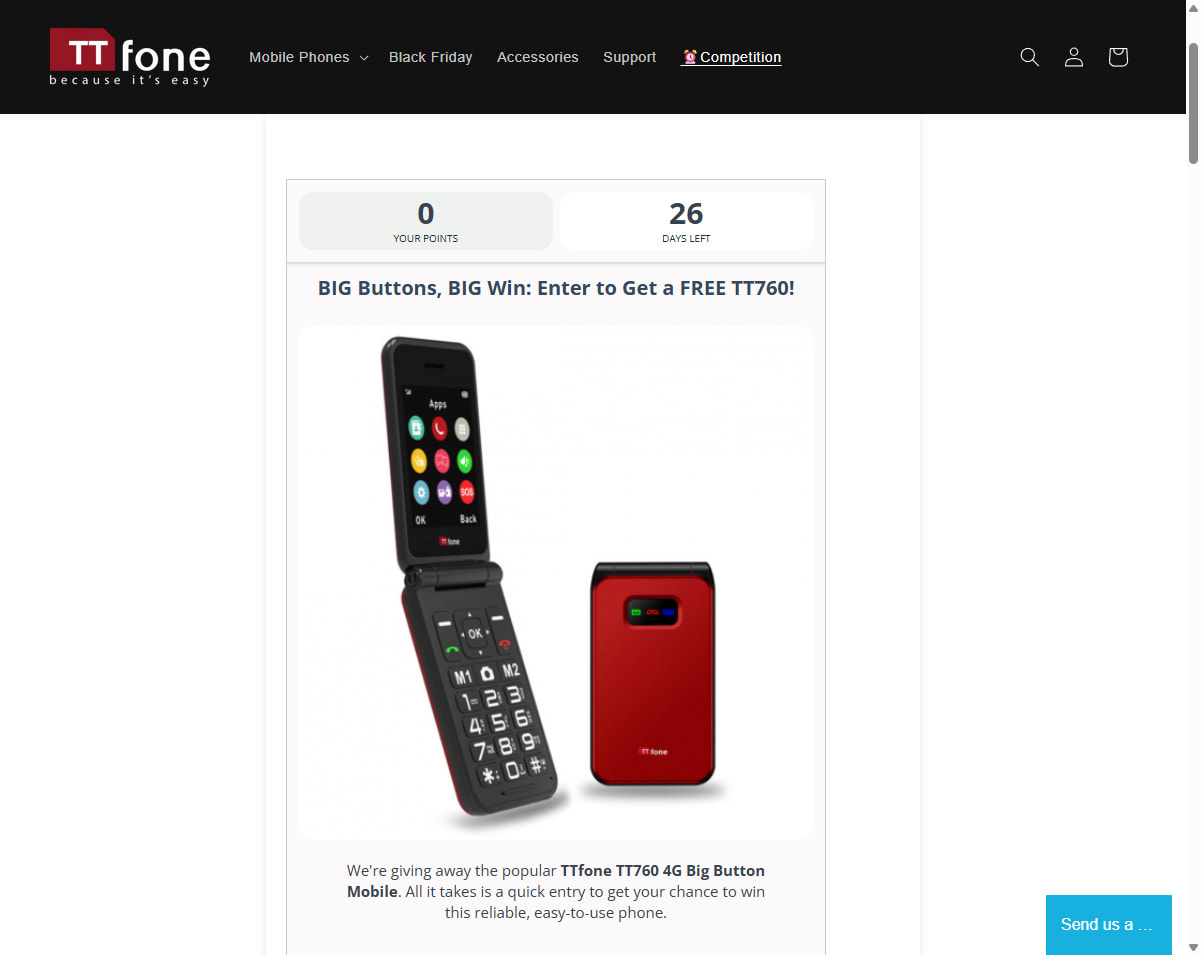Open the Black Friday menu item
1201x955 pixels.
click(x=430, y=57)
